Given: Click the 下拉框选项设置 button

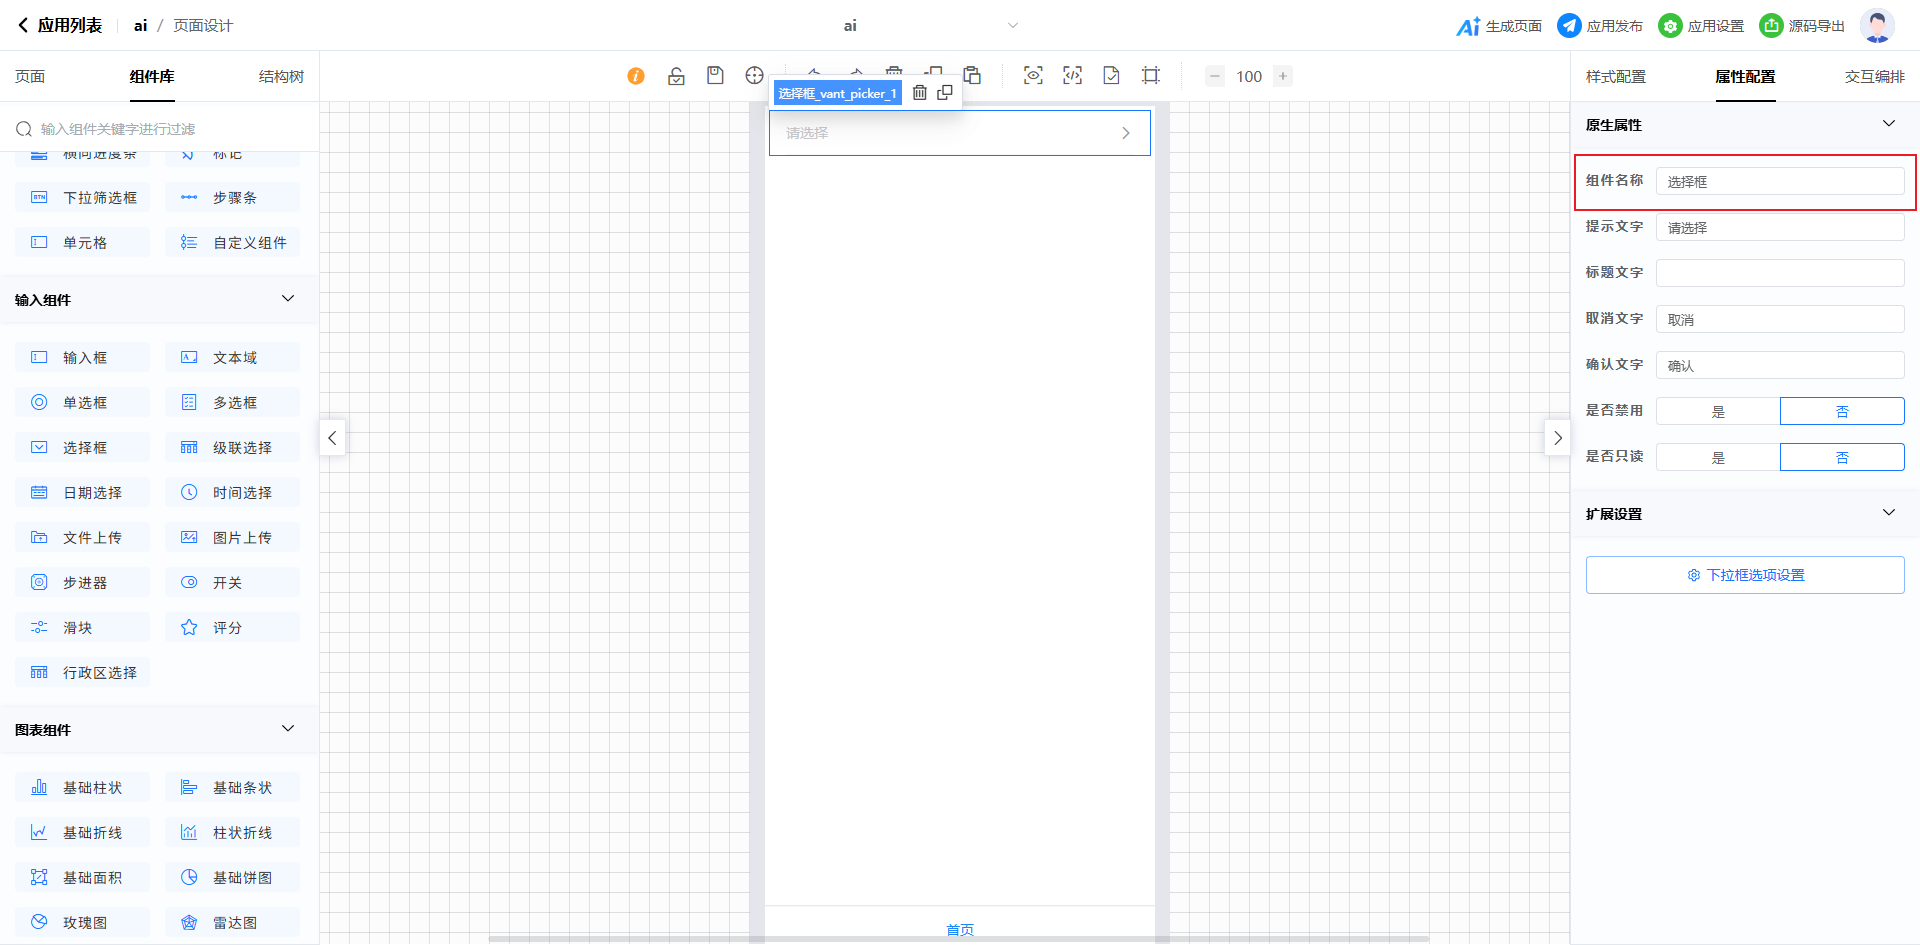Looking at the screenshot, I should [1745, 575].
